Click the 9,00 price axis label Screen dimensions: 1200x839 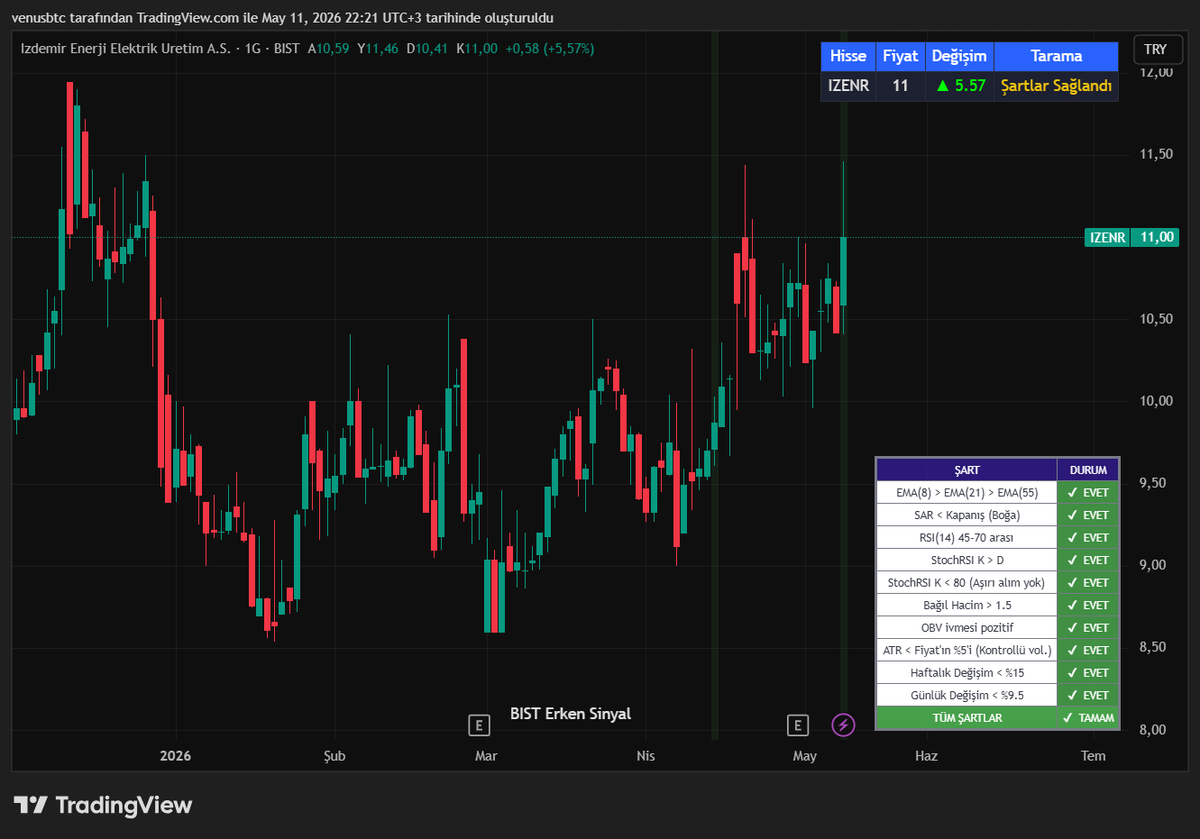[x=1155, y=565]
